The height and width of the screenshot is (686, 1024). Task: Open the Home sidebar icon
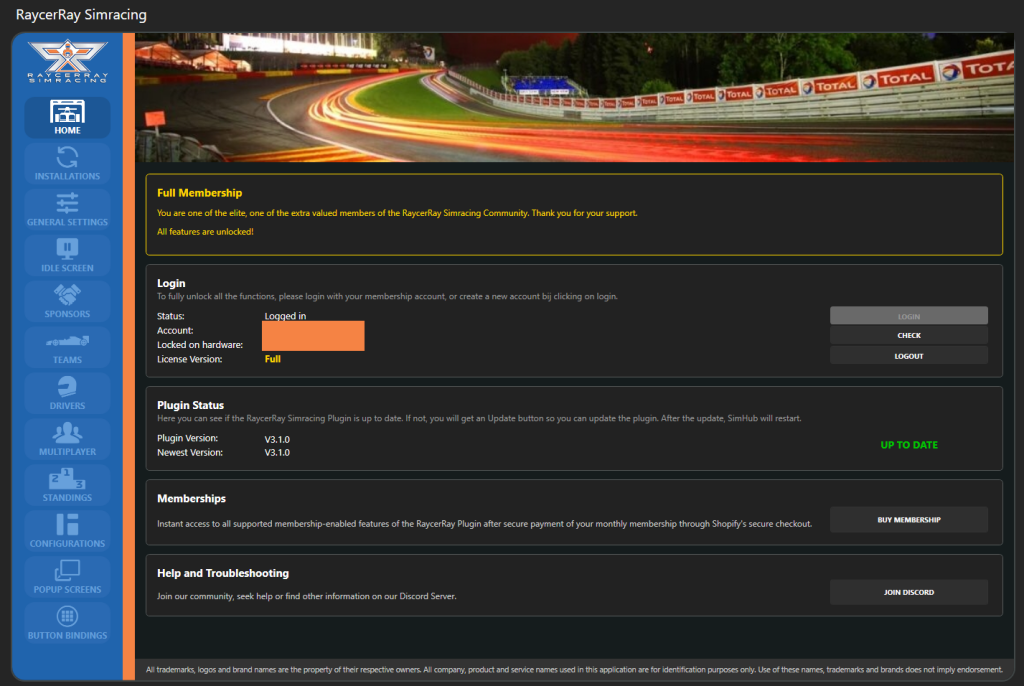67,111
